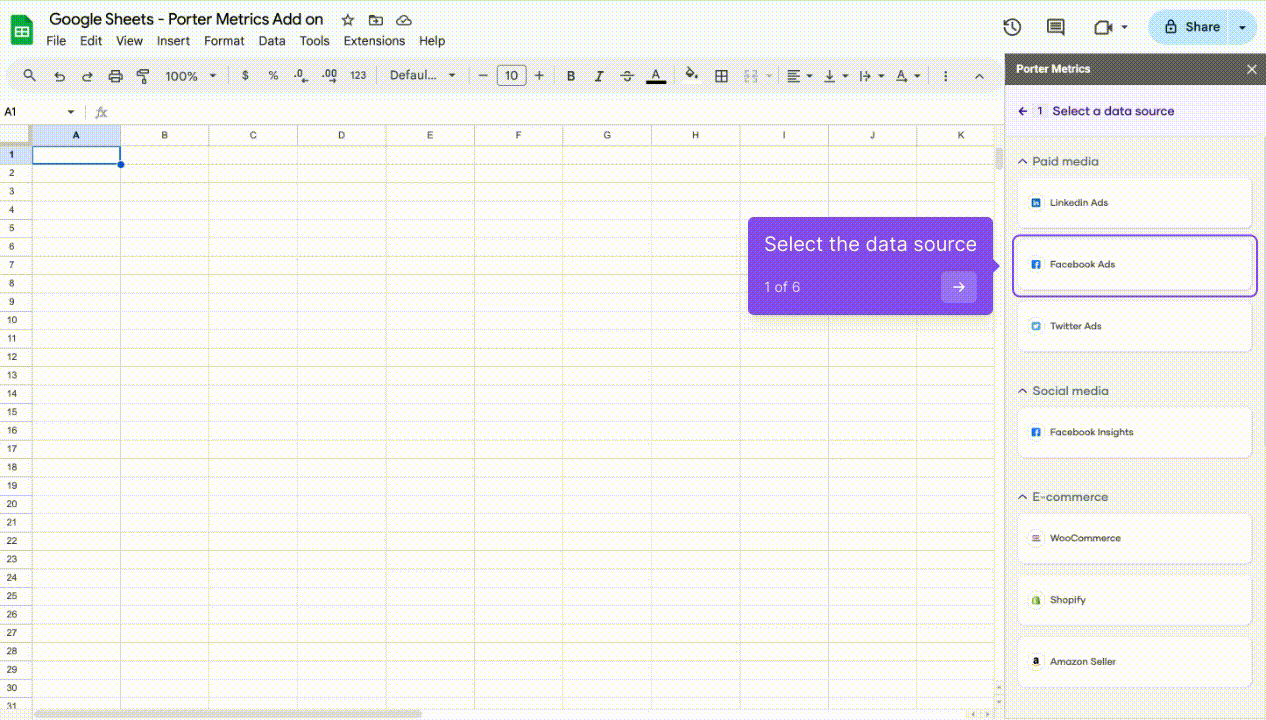
Task: Click the Google Sheets home logo
Action: coord(22,30)
